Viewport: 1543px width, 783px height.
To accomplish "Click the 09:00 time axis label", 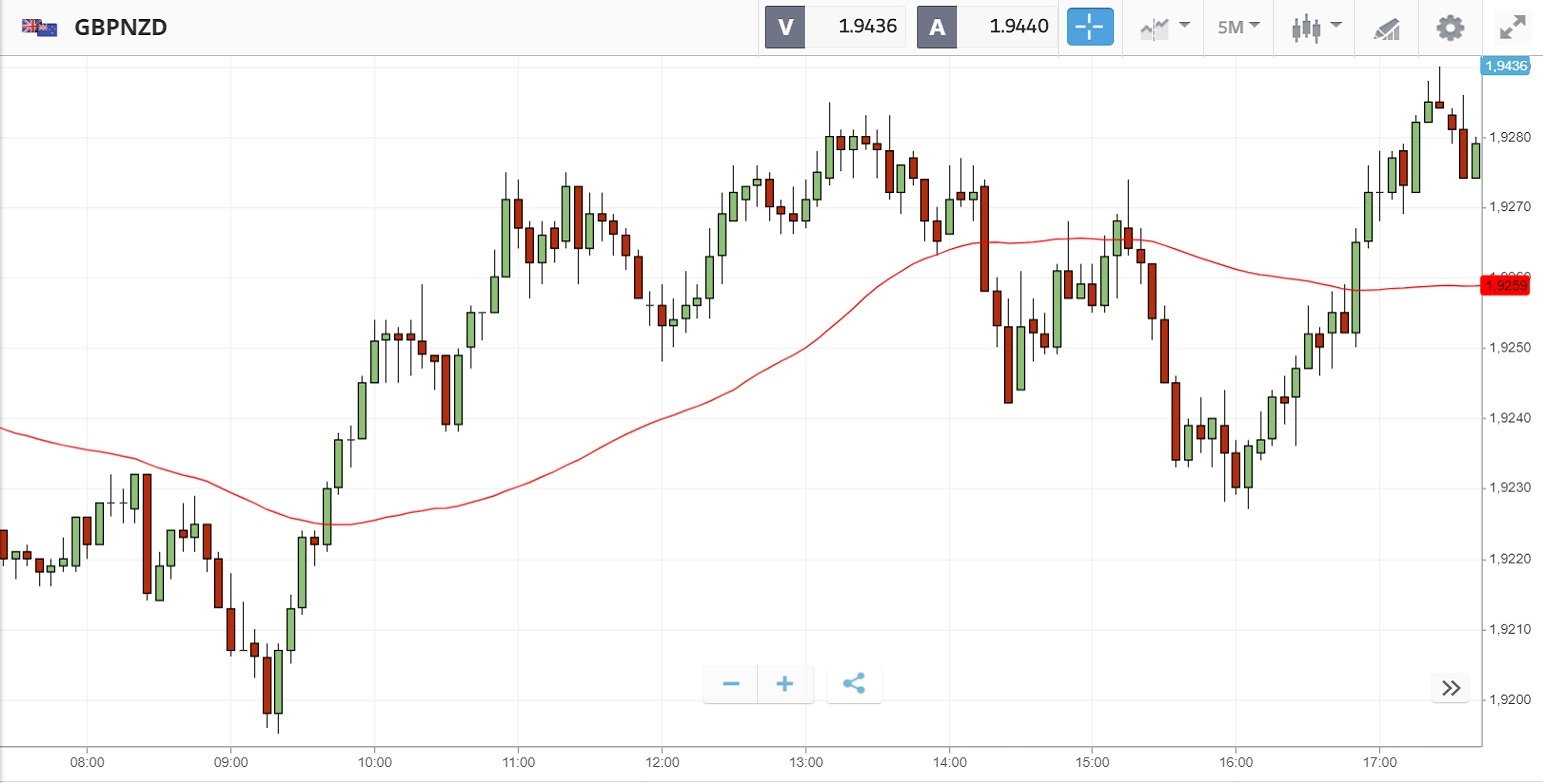I will [x=231, y=762].
